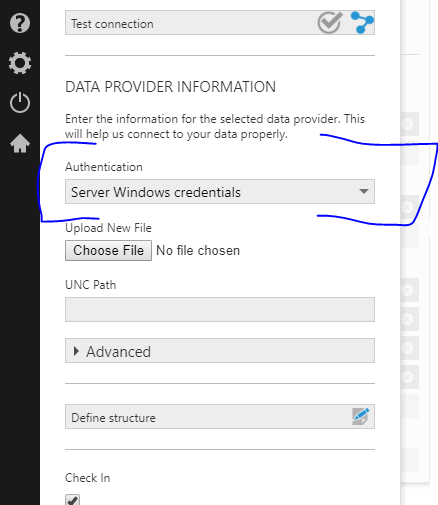
Task: Open the settings gear in sidebar
Action: tap(20, 63)
